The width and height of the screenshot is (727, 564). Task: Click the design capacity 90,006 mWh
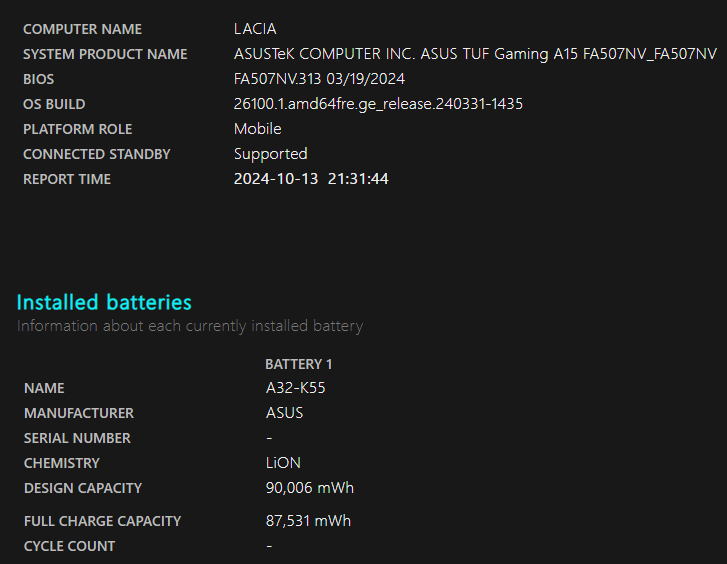click(x=310, y=488)
